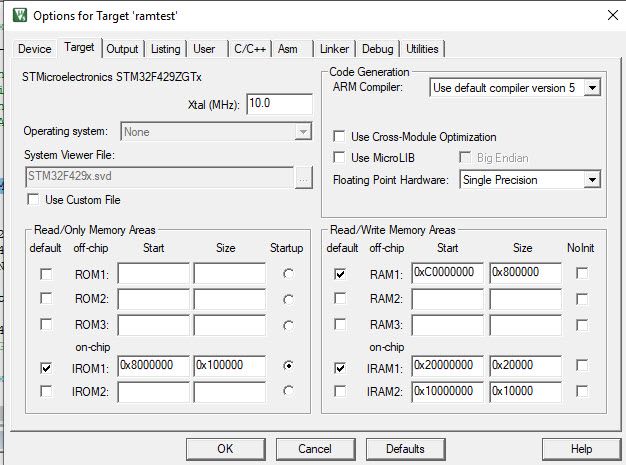Image resolution: width=626 pixels, height=465 pixels.
Task: Open the User tab
Action: 204,49
